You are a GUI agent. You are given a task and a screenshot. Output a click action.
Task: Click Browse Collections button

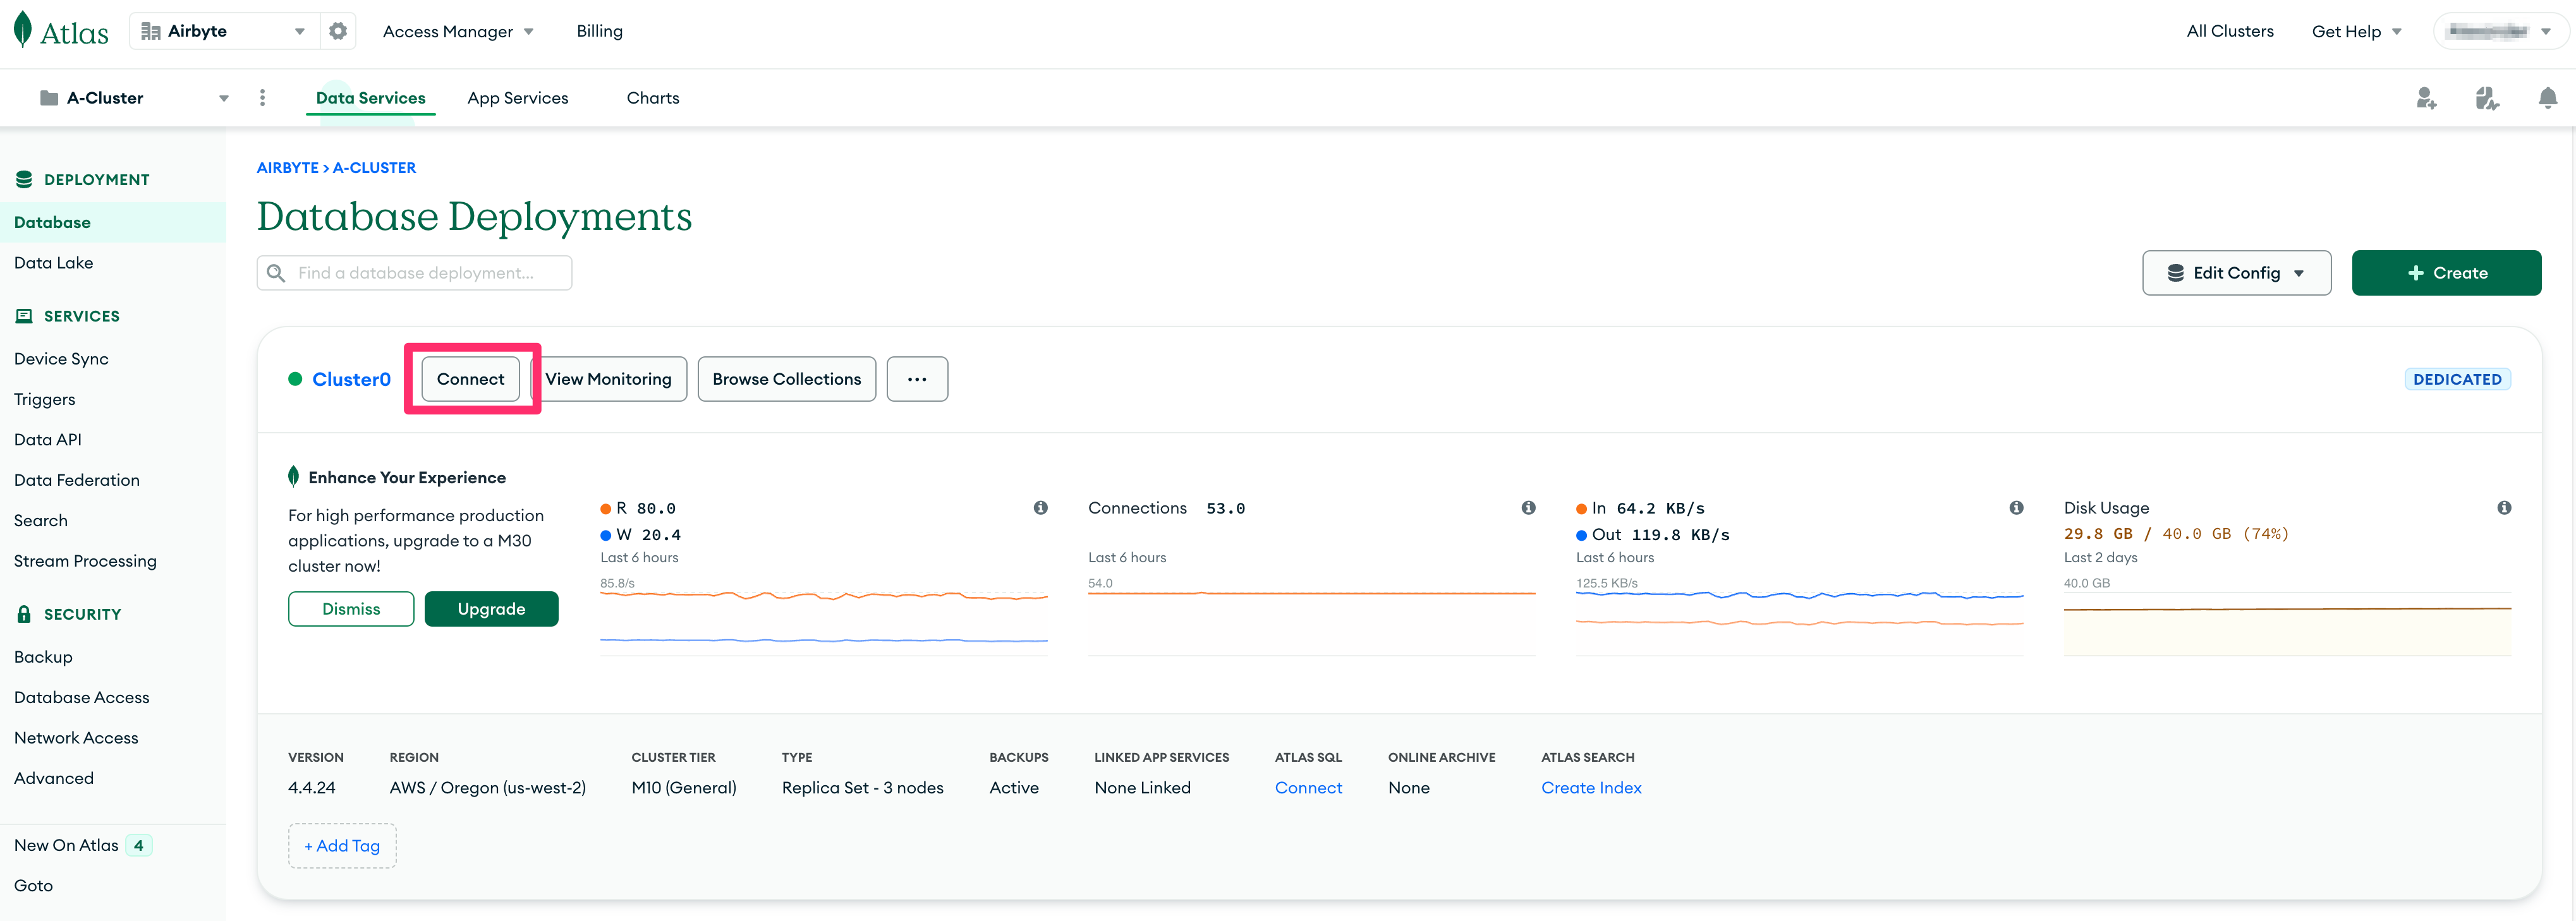(x=786, y=379)
